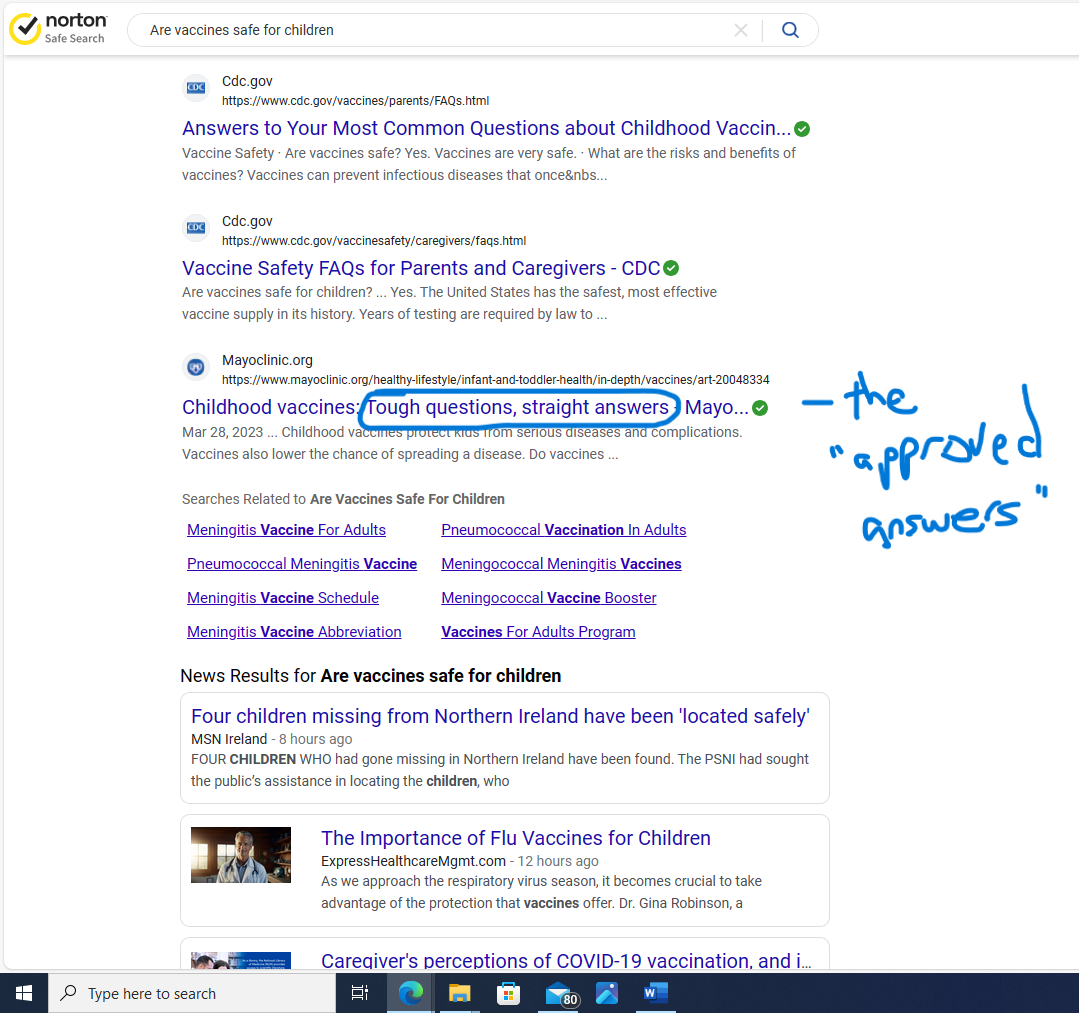Open related search 'Pneumococcal Vaccination In Adults'

click(564, 530)
